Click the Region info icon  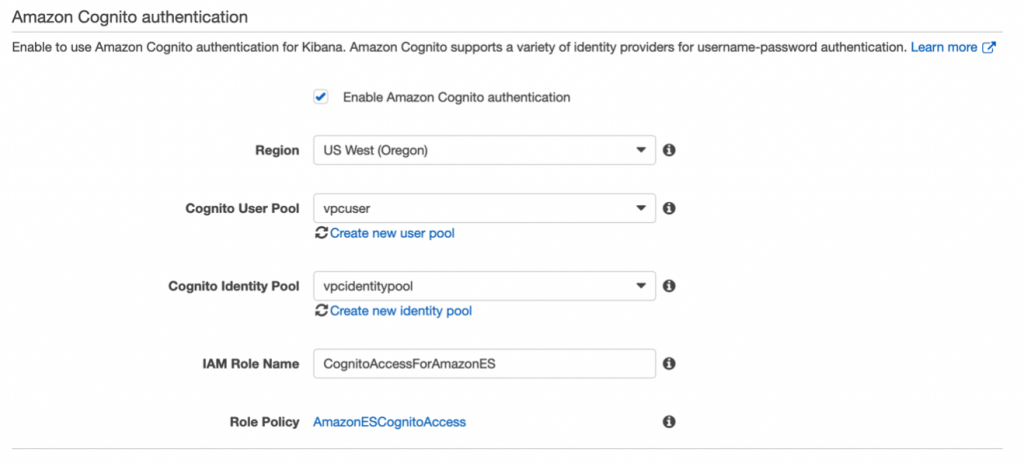[x=669, y=150]
